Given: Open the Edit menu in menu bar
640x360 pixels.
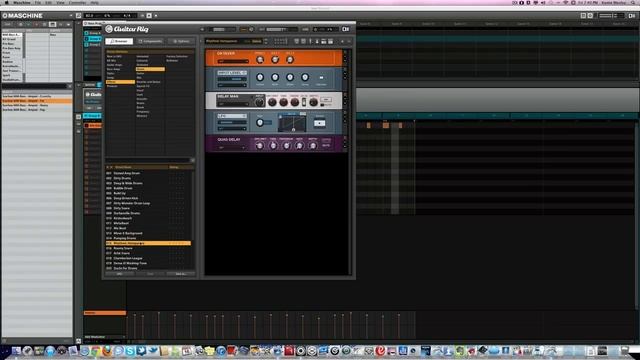Looking at the screenshot, I should [x=49, y=2].
